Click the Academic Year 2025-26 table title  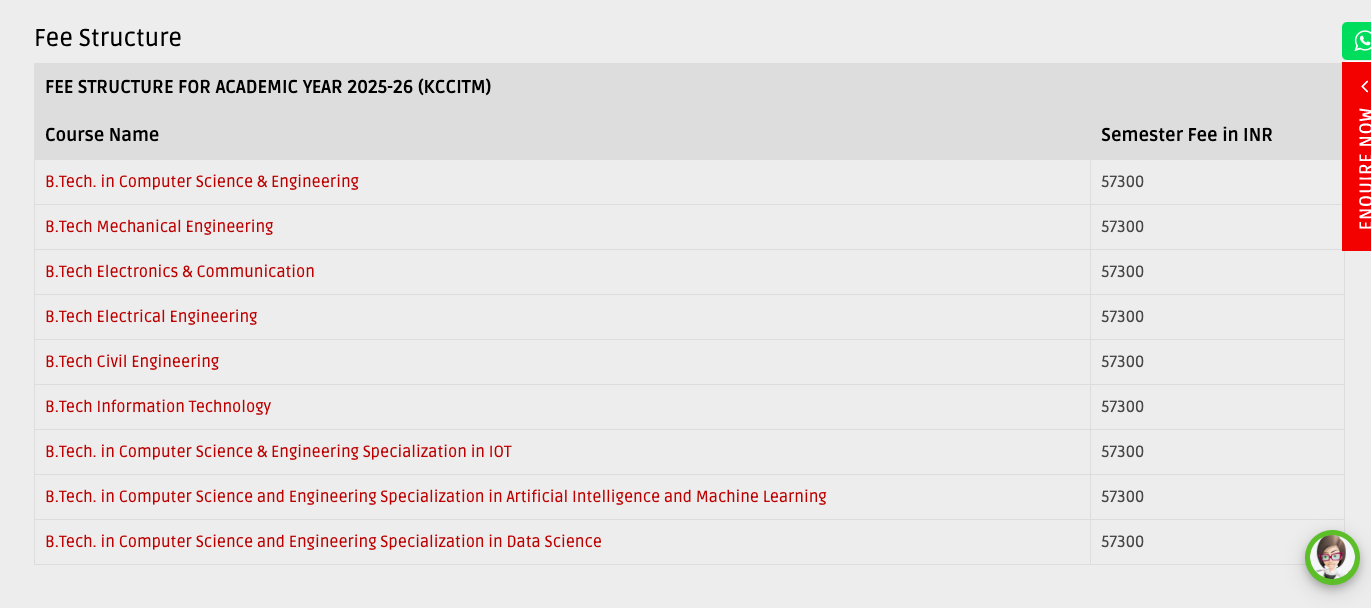268,87
